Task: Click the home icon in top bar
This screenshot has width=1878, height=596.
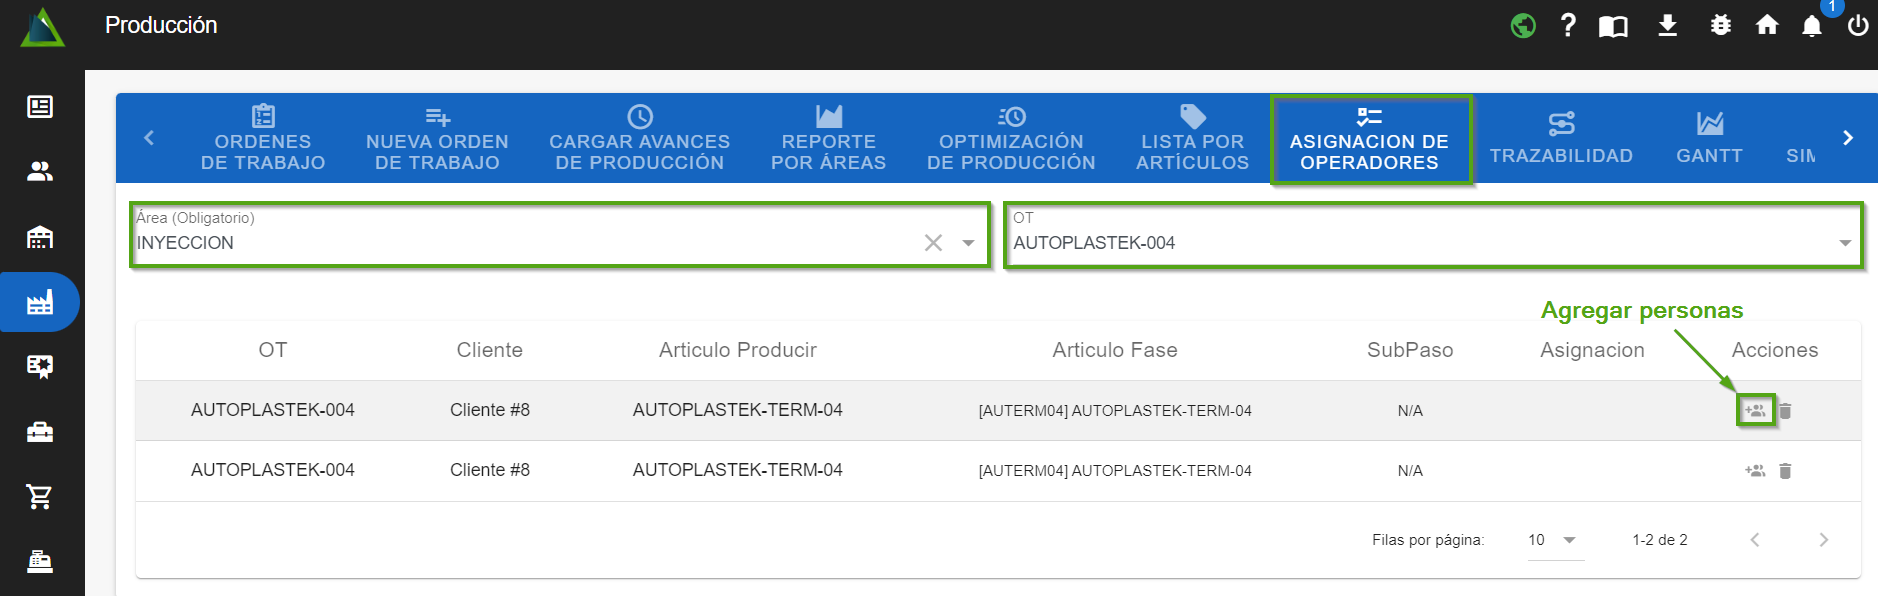Action: (x=1767, y=26)
